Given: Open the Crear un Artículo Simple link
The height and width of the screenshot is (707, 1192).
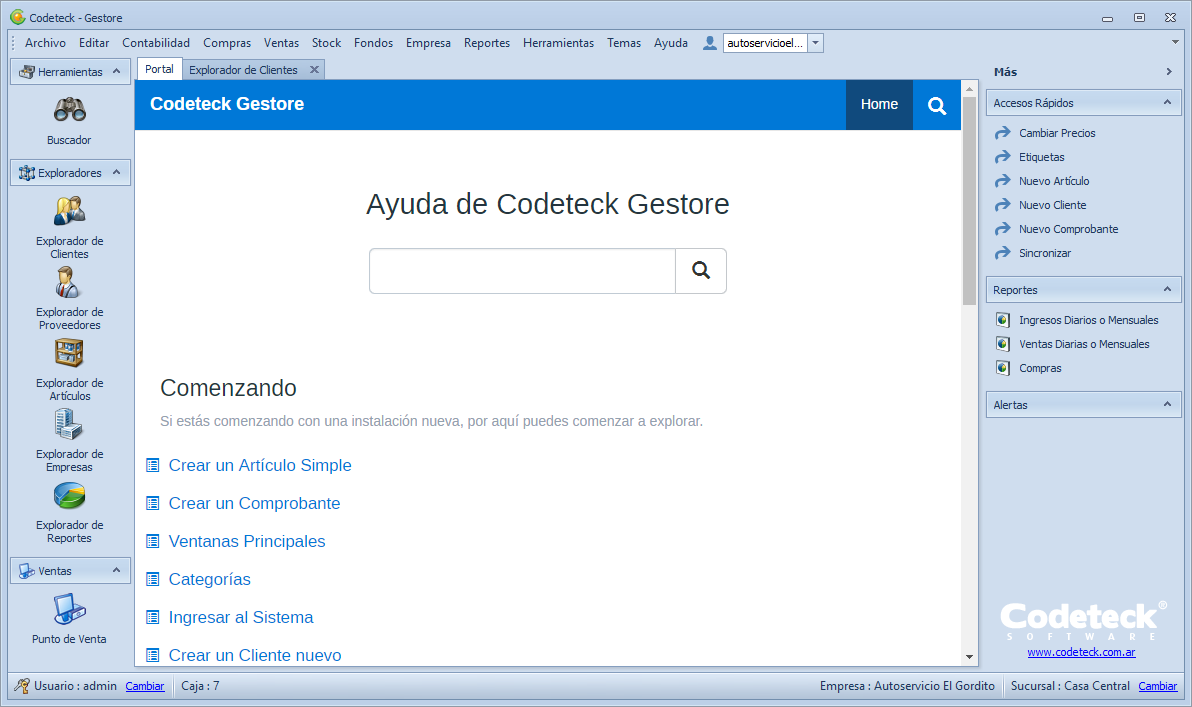Looking at the screenshot, I should click(x=260, y=466).
